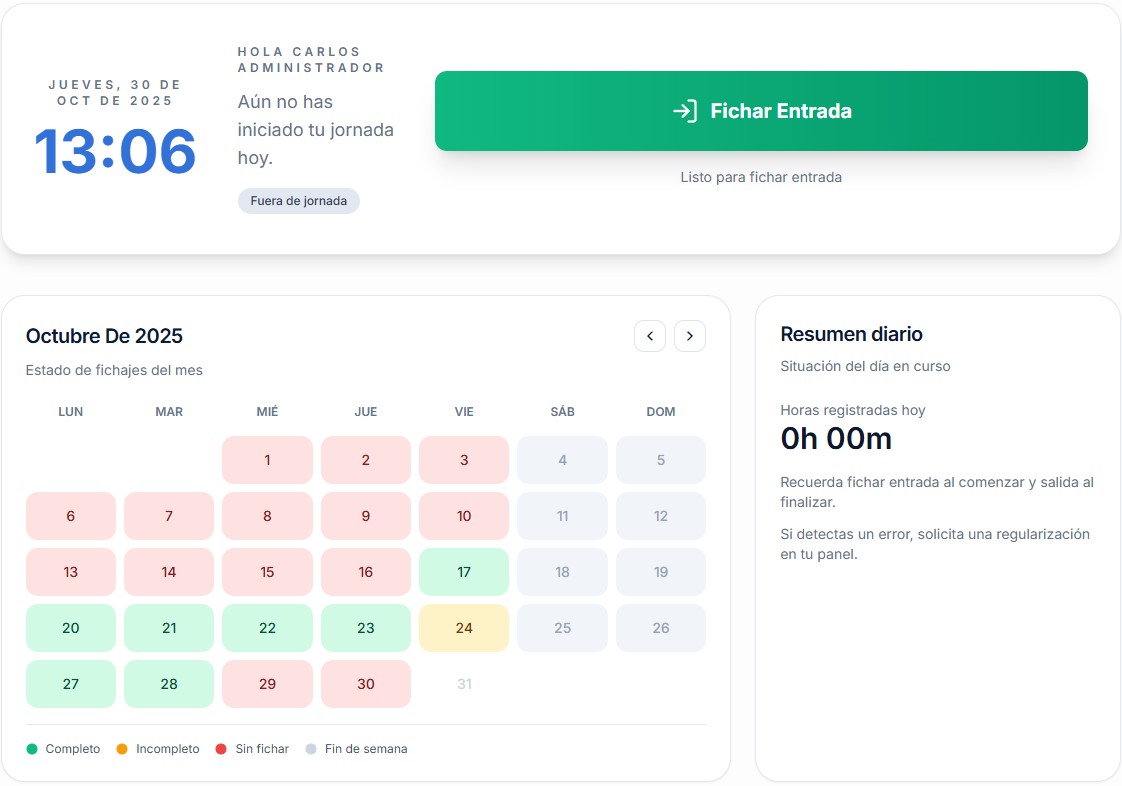Viewport: 1122px width, 786px height.
Task: Open the Octubre De 2025 calendar header
Action: tap(104, 336)
